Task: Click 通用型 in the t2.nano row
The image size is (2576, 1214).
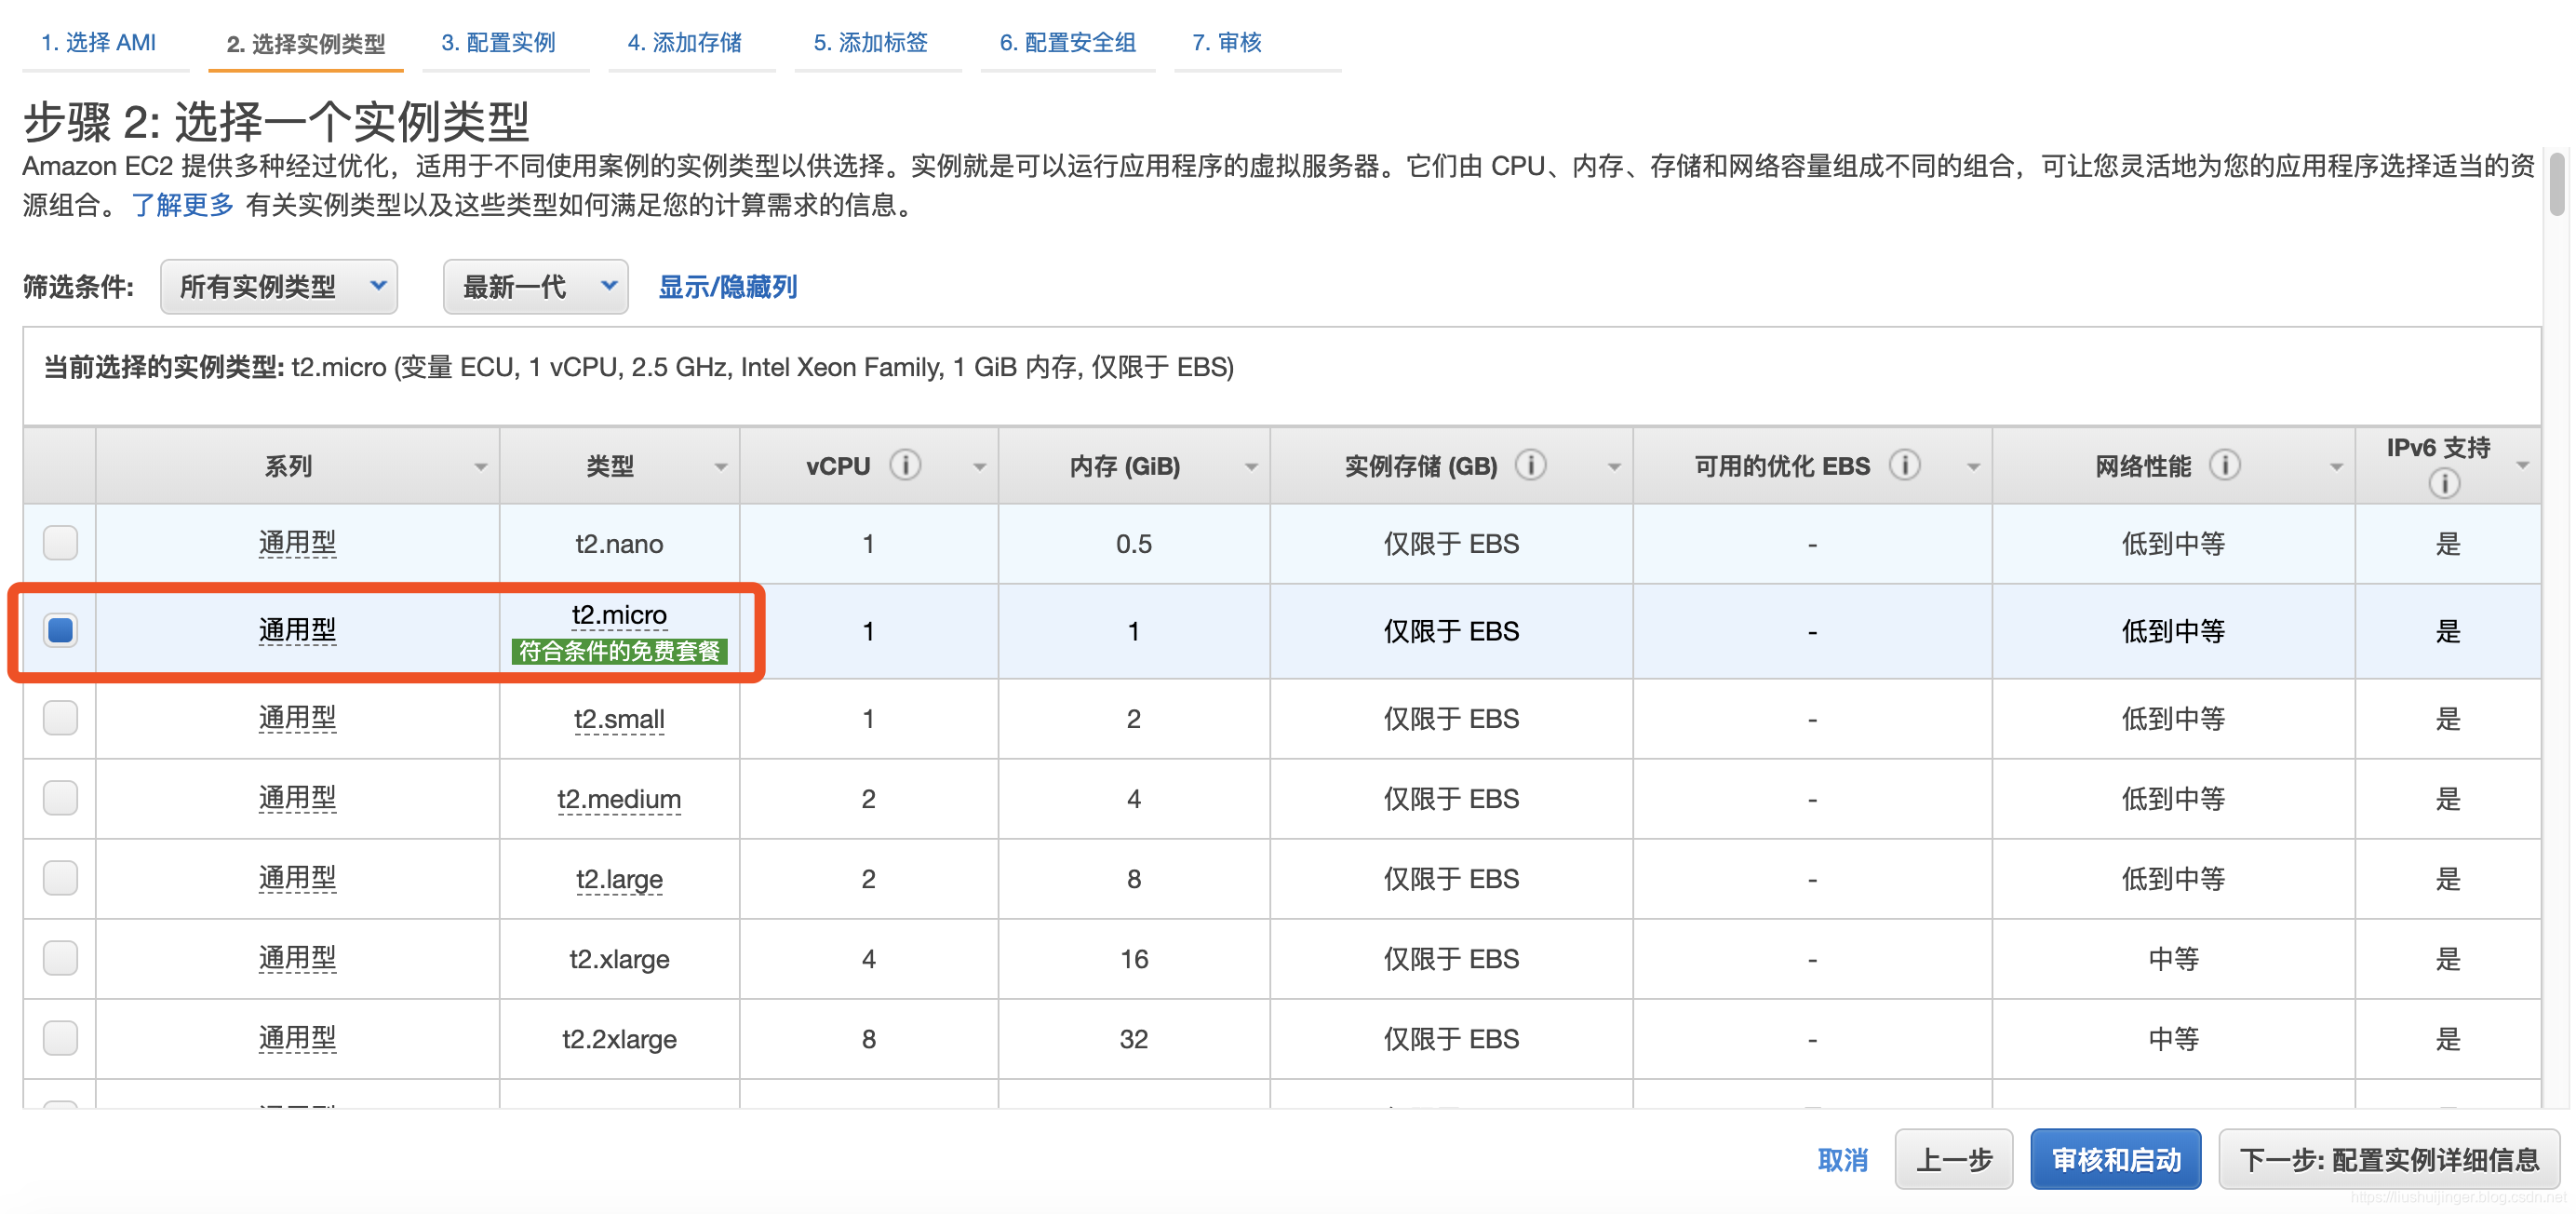Action: (x=297, y=543)
